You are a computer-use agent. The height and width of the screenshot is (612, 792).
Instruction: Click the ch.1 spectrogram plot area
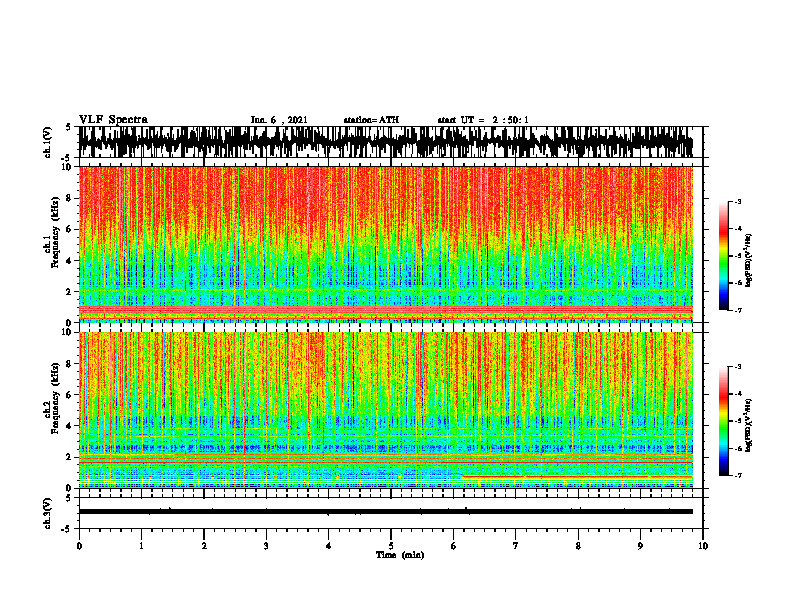[385, 244]
